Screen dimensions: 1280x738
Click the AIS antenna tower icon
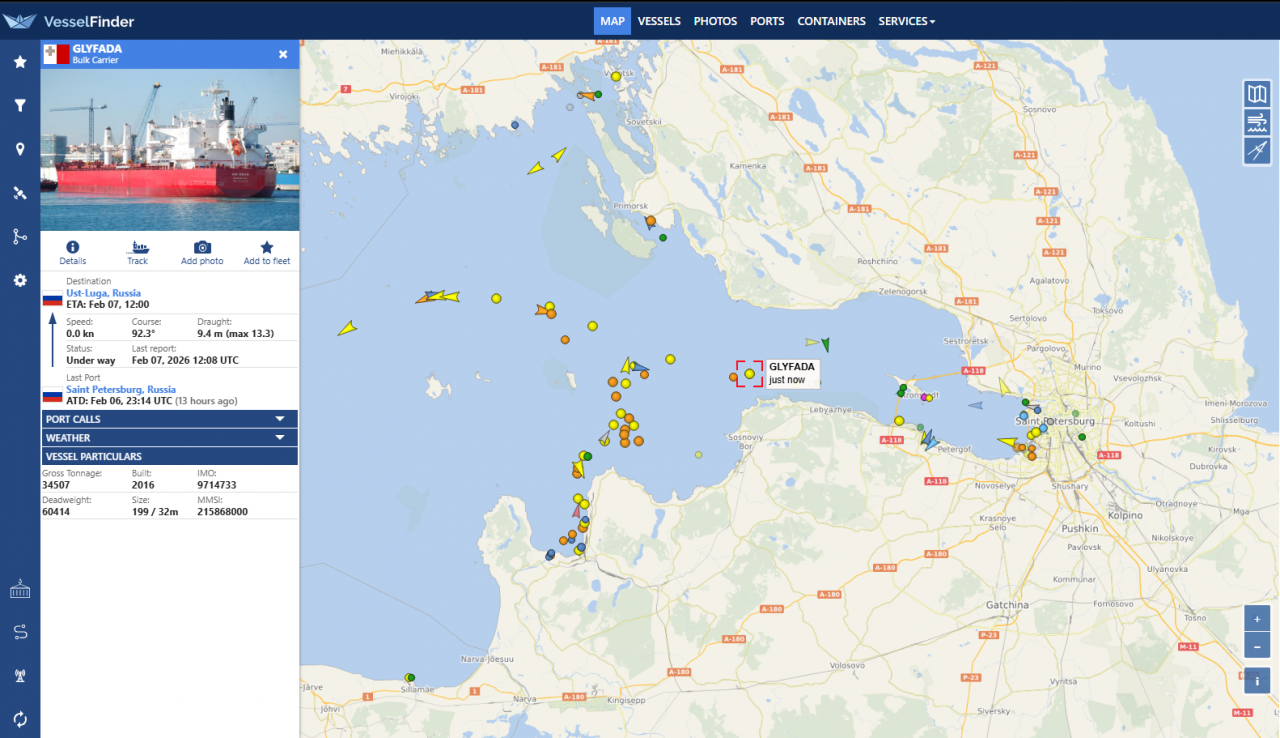pos(20,675)
